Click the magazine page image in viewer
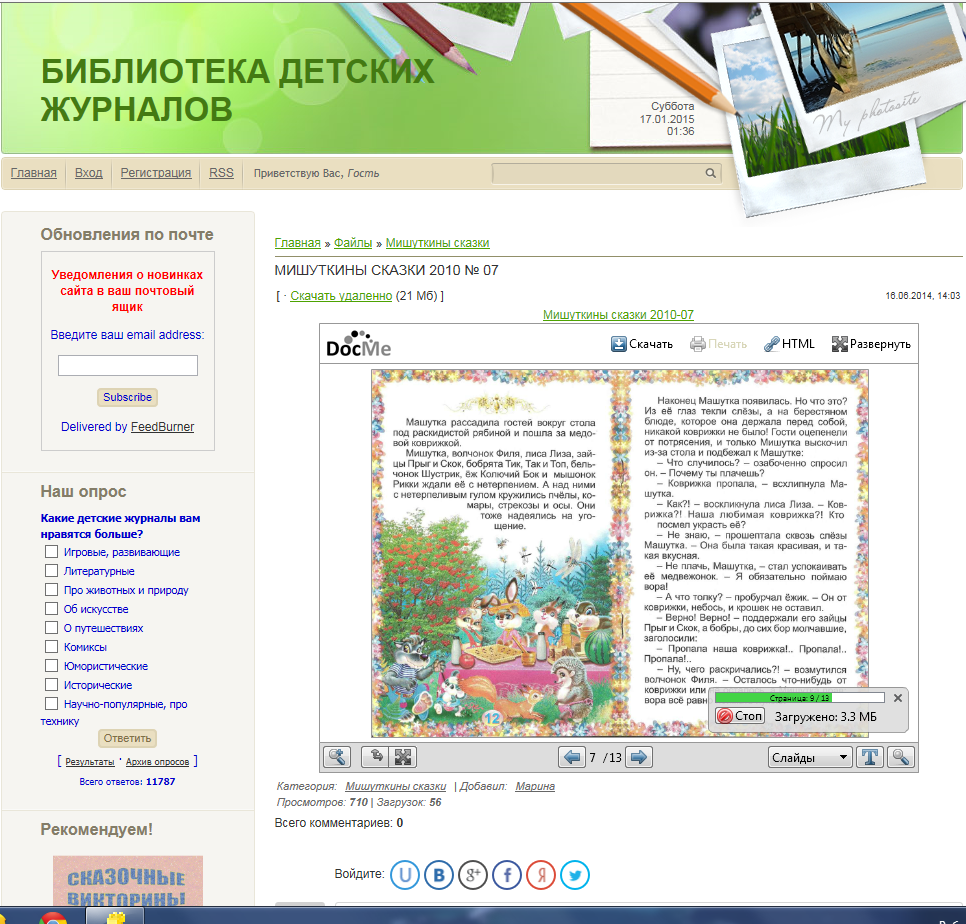Screen dimensions: 966x924 click(620, 553)
